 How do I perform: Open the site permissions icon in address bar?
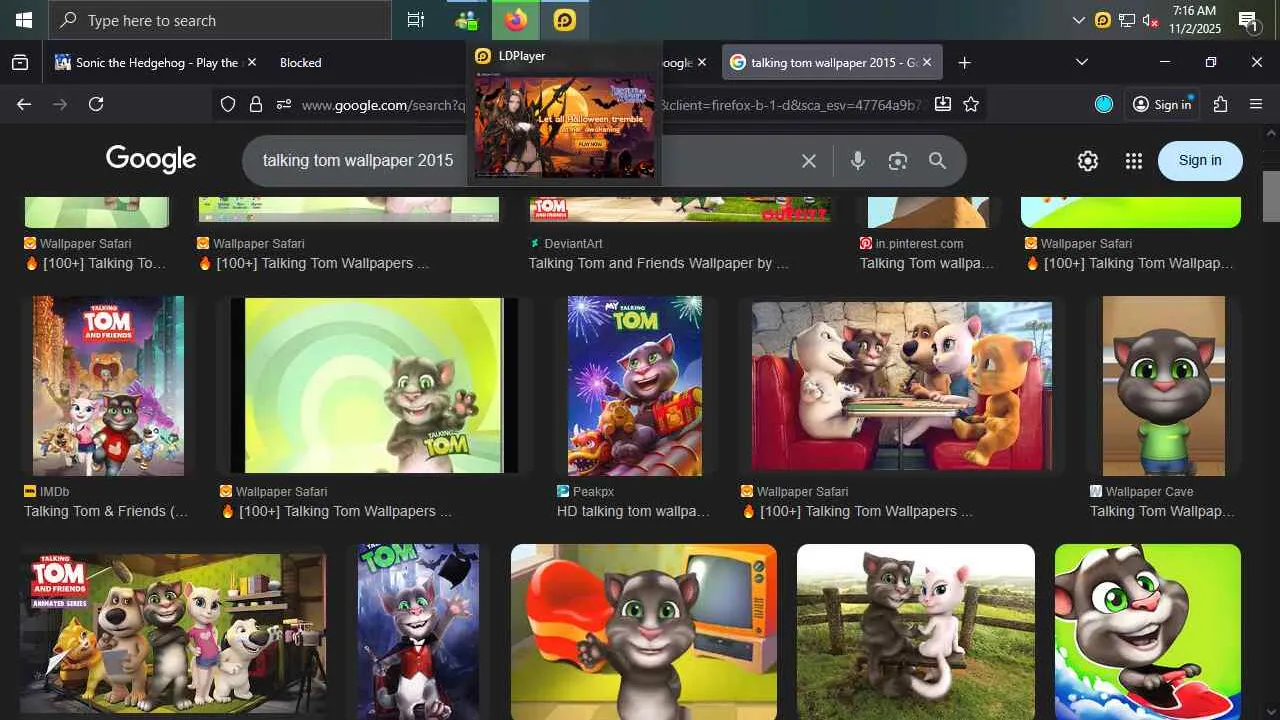tap(284, 104)
